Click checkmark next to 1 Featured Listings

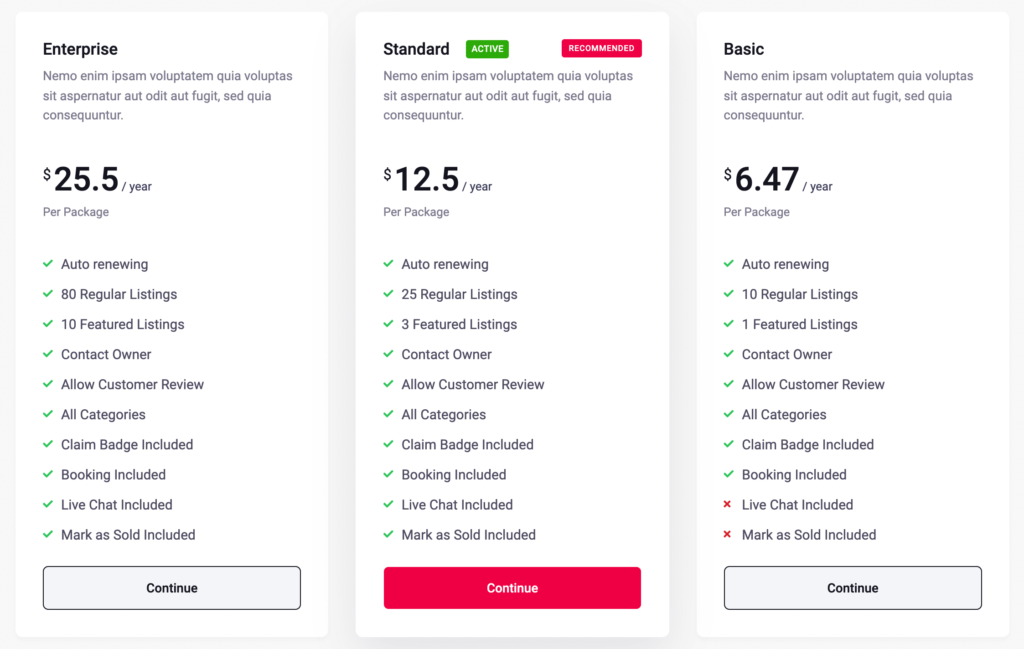click(x=729, y=324)
